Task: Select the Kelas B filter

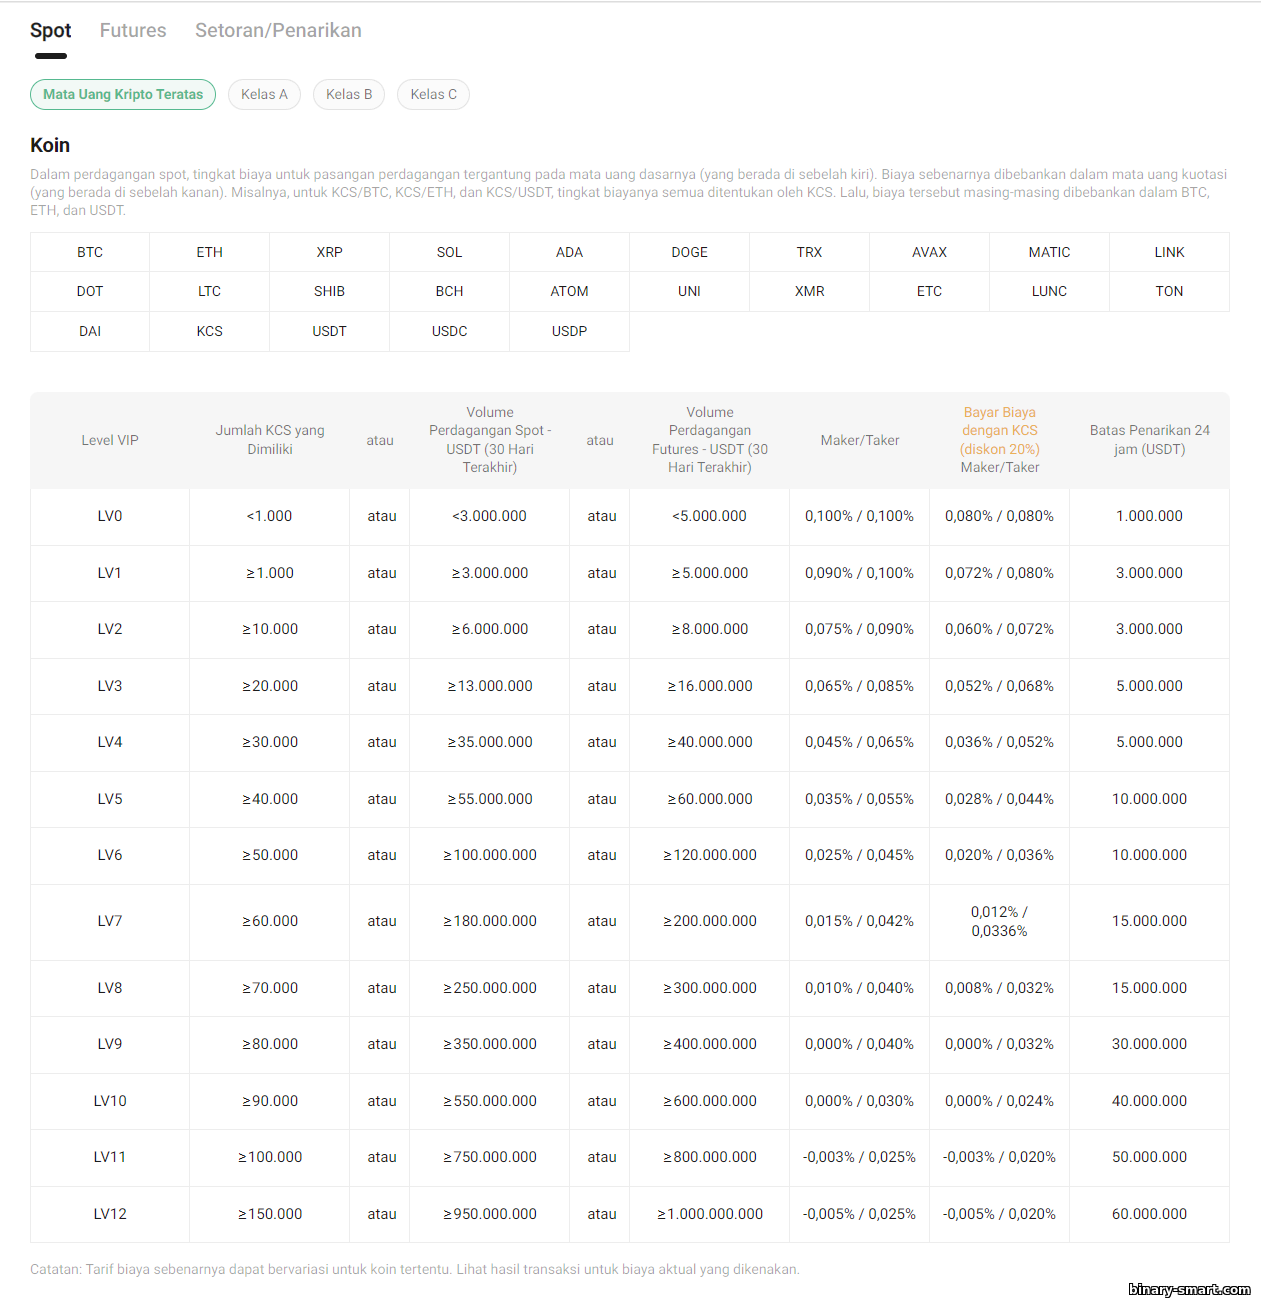Action: coord(349,94)
